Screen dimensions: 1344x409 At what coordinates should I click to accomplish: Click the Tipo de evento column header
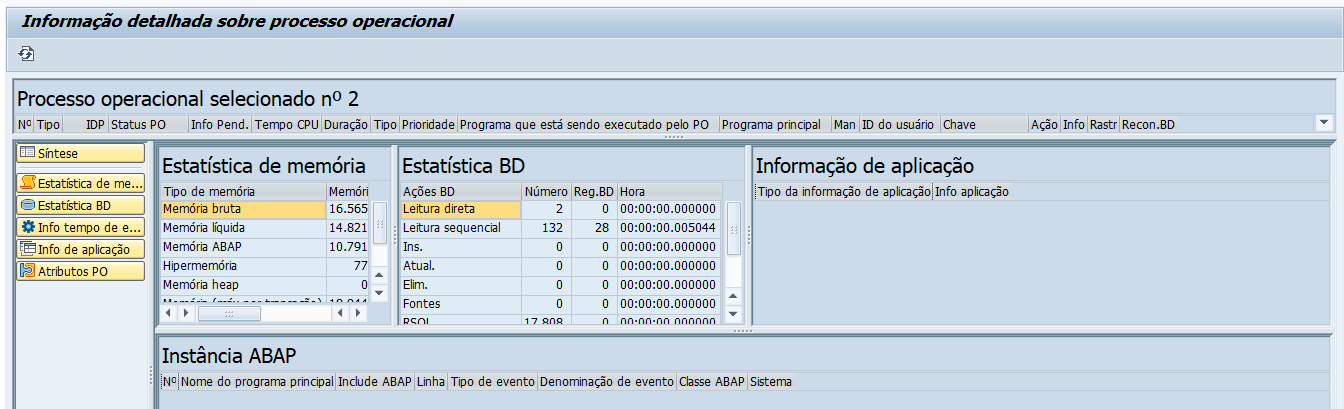click(493, 381)
